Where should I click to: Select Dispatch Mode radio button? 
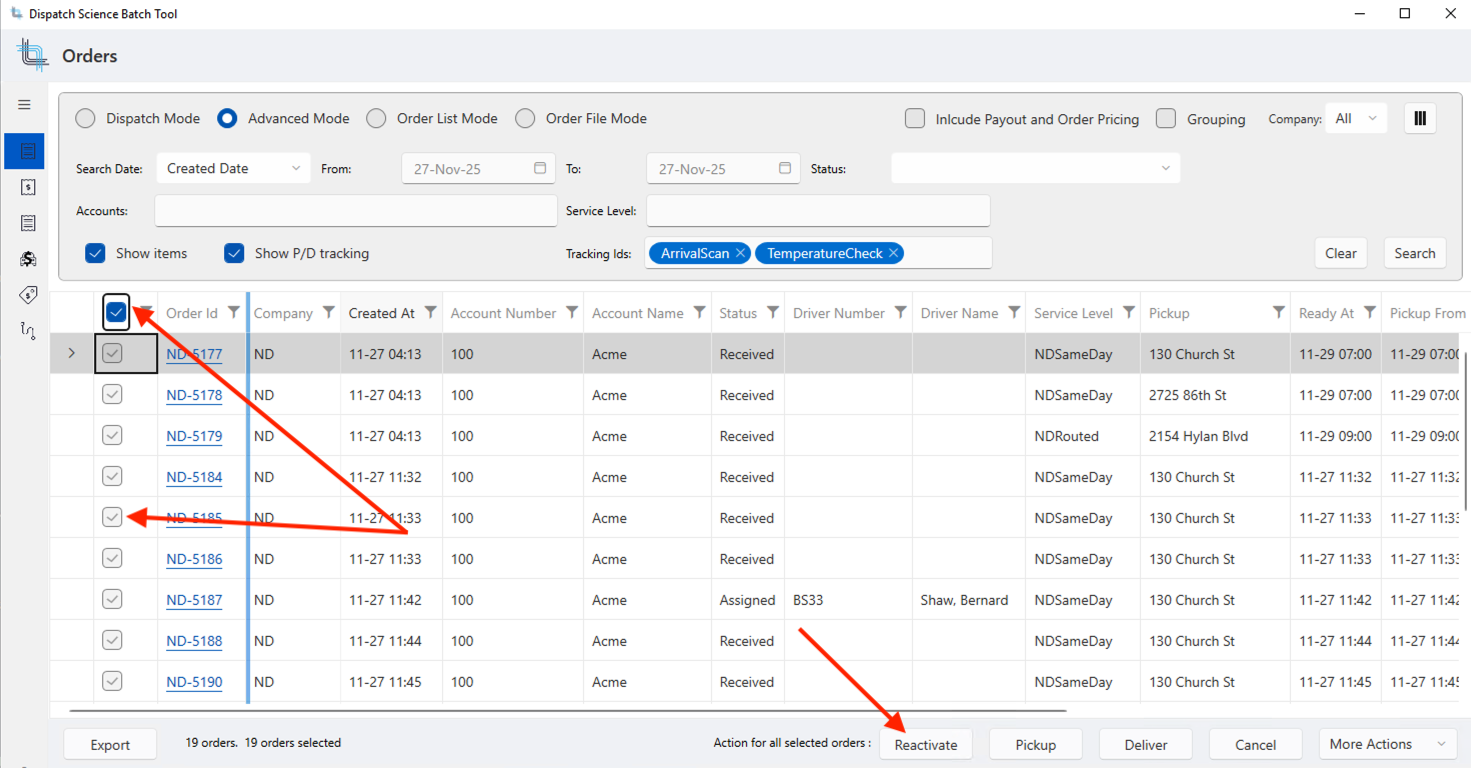coord(86,118)
